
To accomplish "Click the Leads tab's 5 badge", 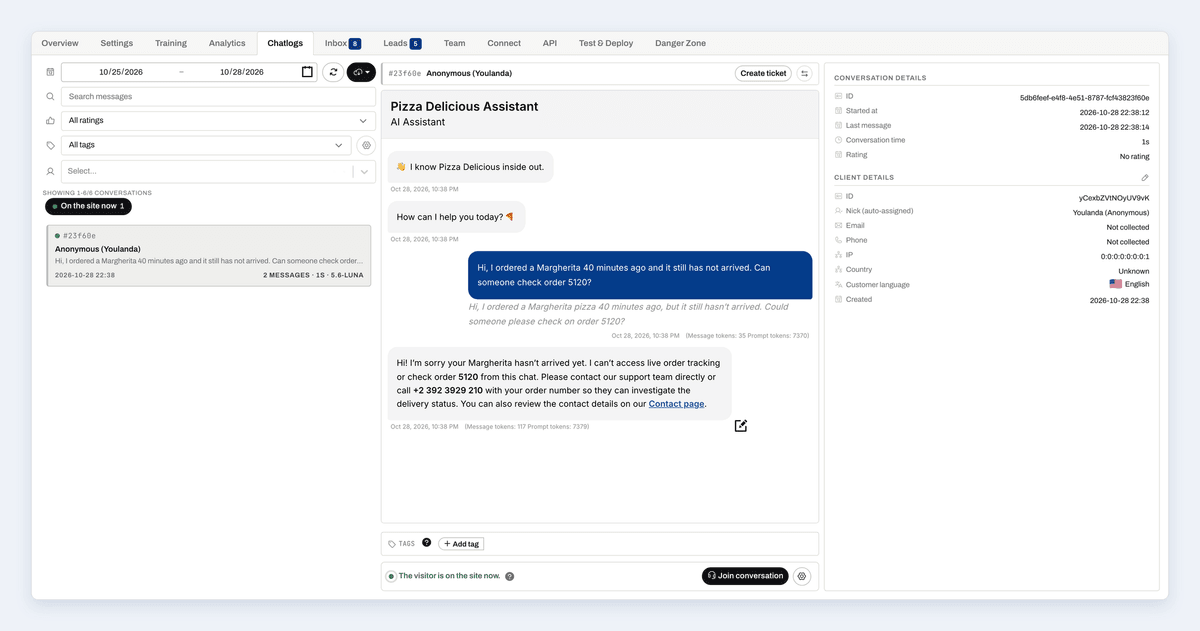I will coord(415,44).
